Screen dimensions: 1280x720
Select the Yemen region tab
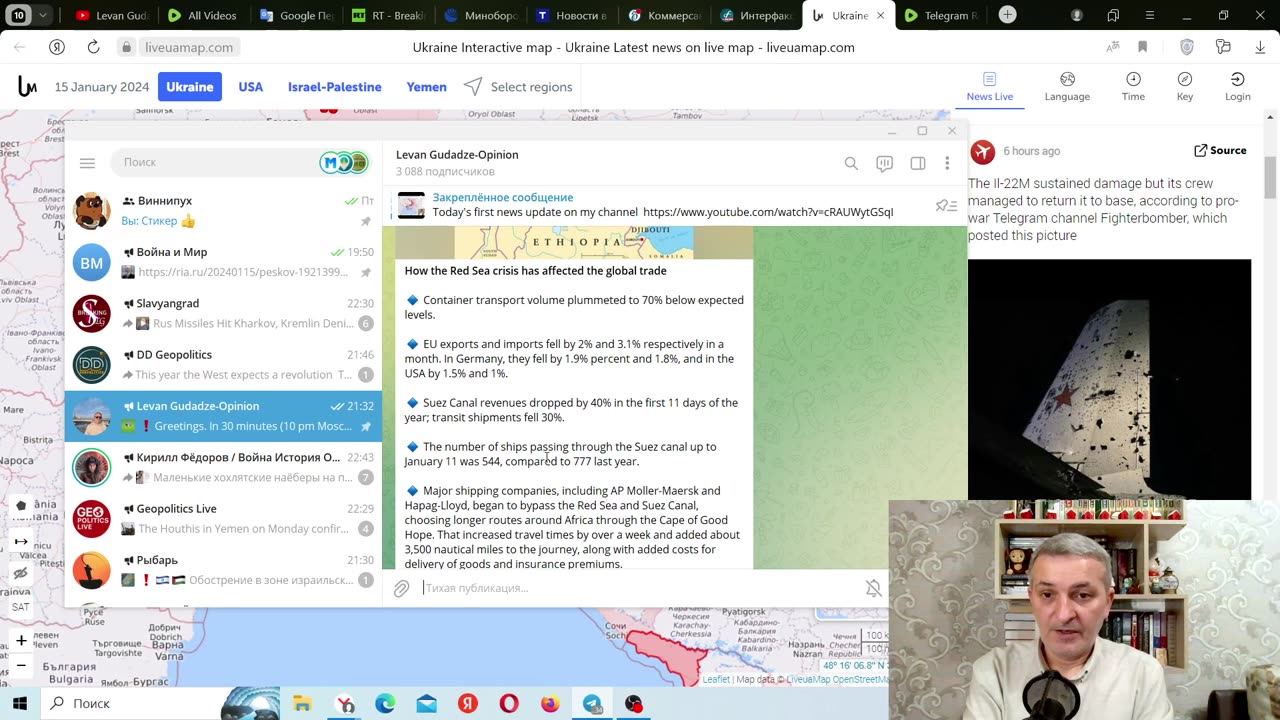[x=426, y=87]
